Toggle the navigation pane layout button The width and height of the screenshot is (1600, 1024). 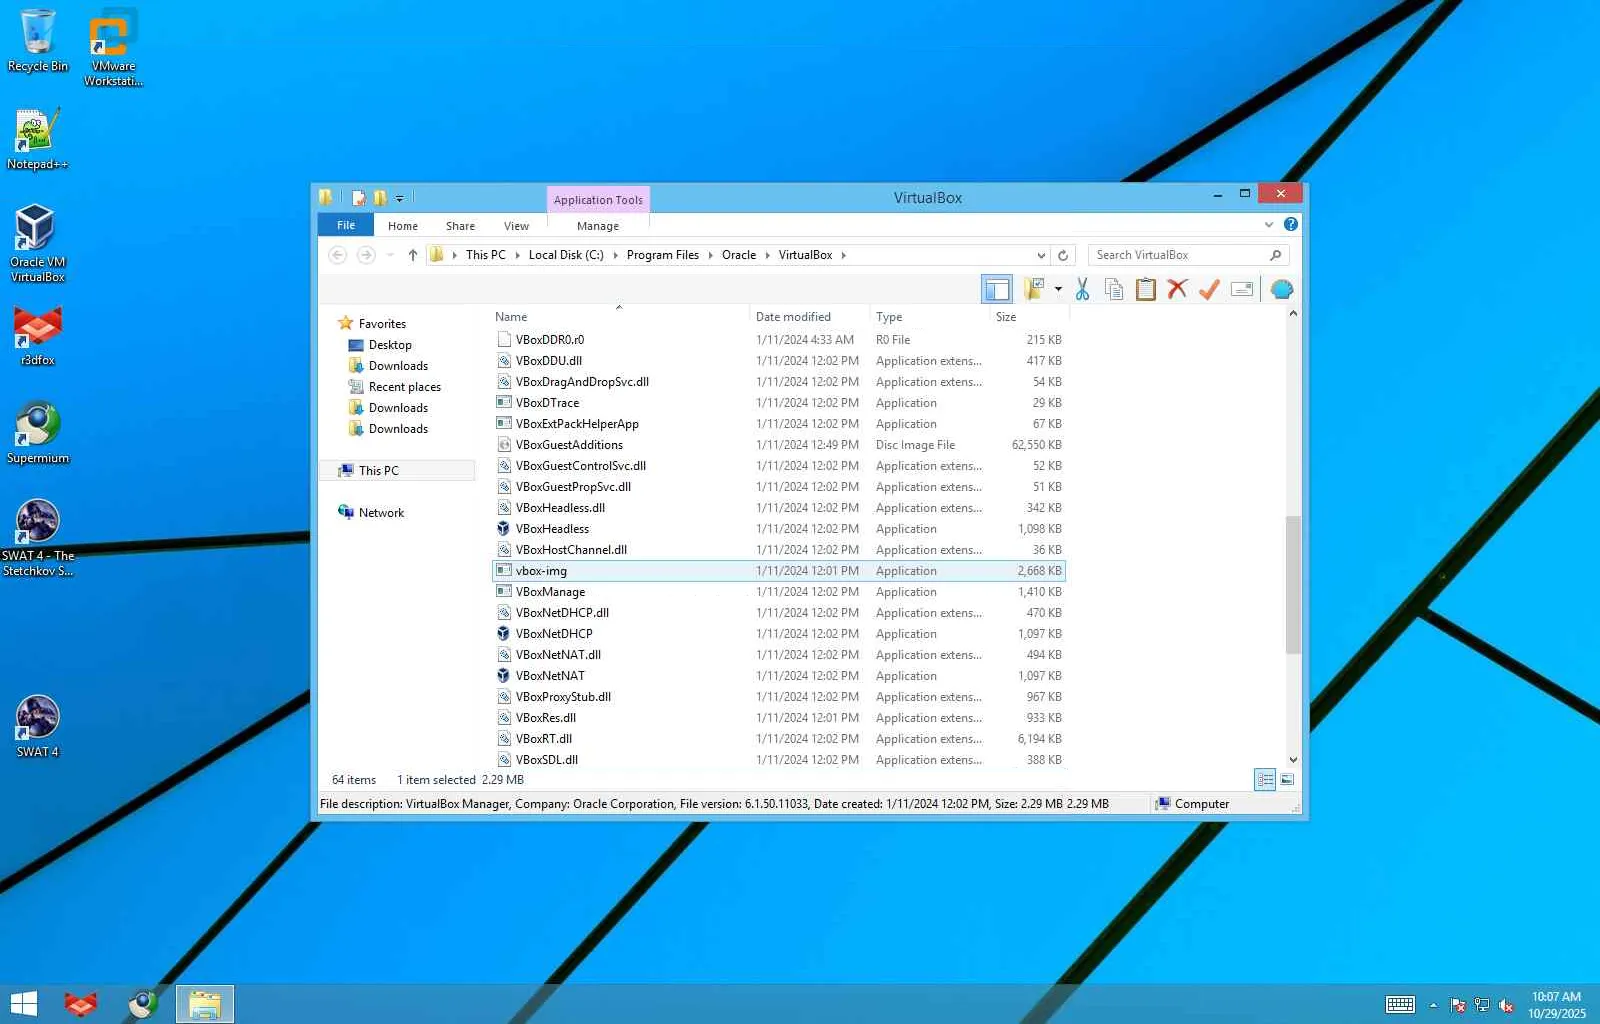point(997,290)
